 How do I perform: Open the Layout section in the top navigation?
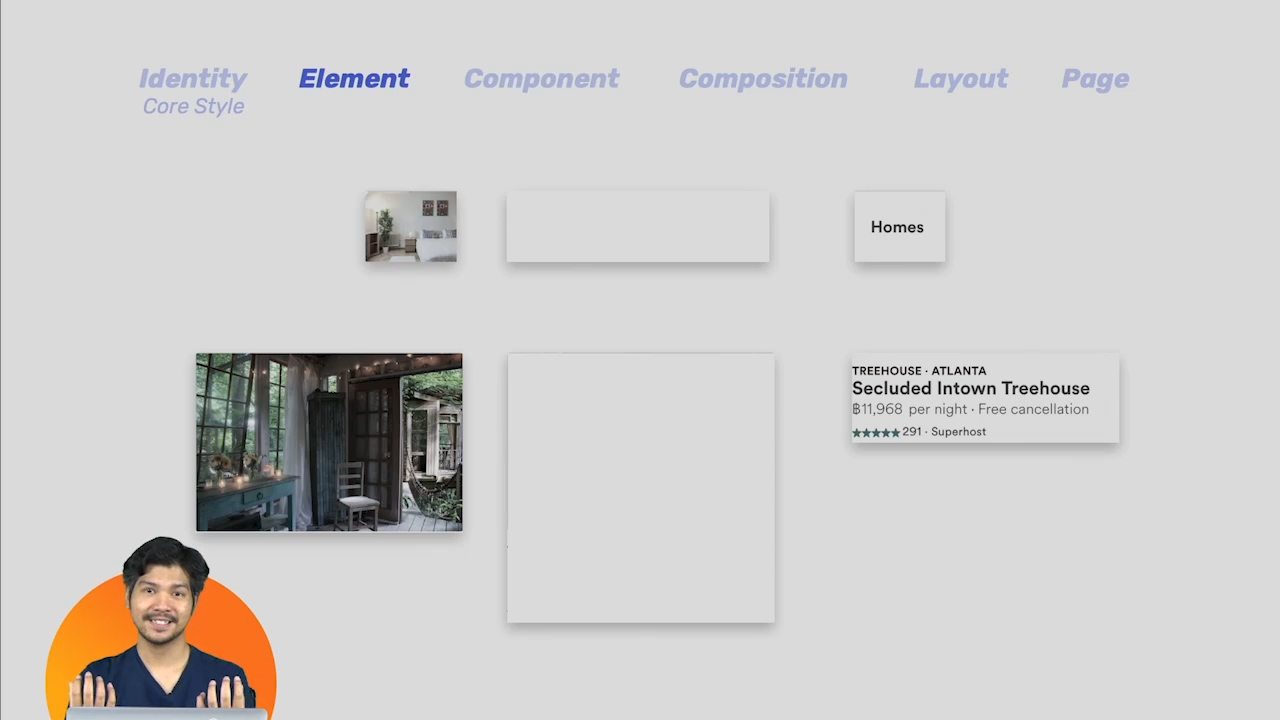tap(960, 79)
